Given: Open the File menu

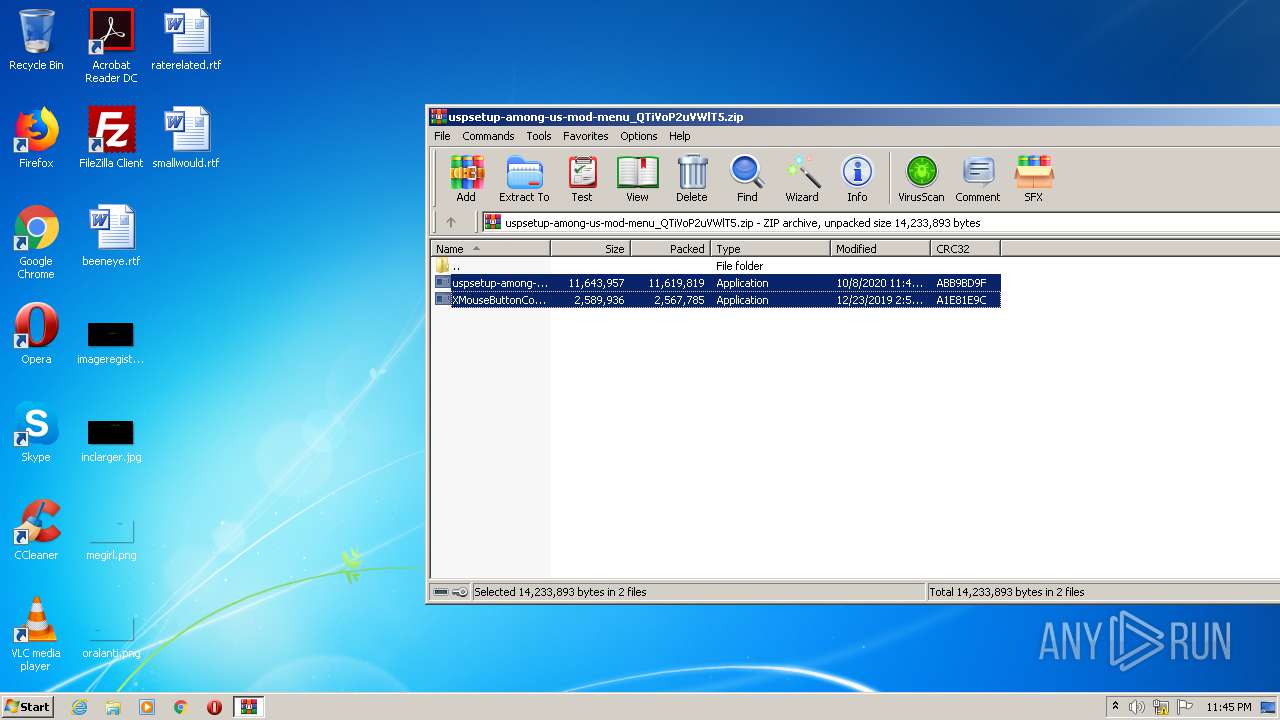Looking at the screenshot, I should [442, 136].
